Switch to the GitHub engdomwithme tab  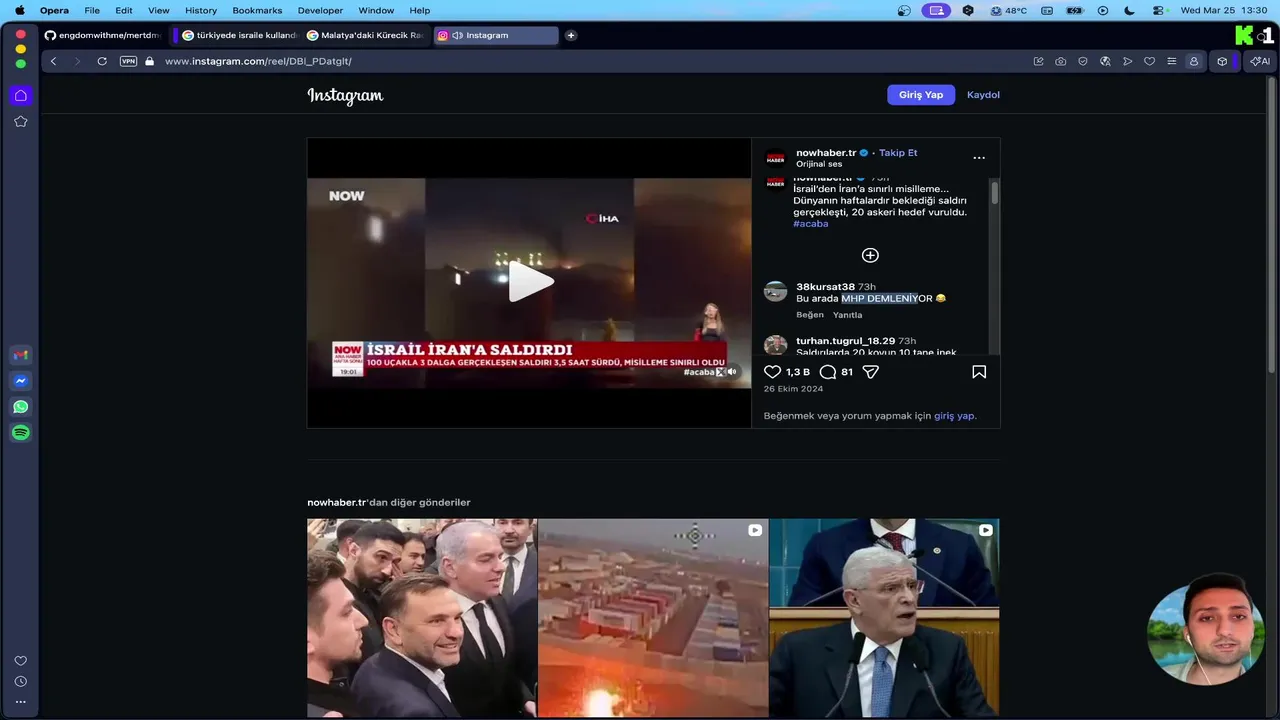(x=102, y=35)
